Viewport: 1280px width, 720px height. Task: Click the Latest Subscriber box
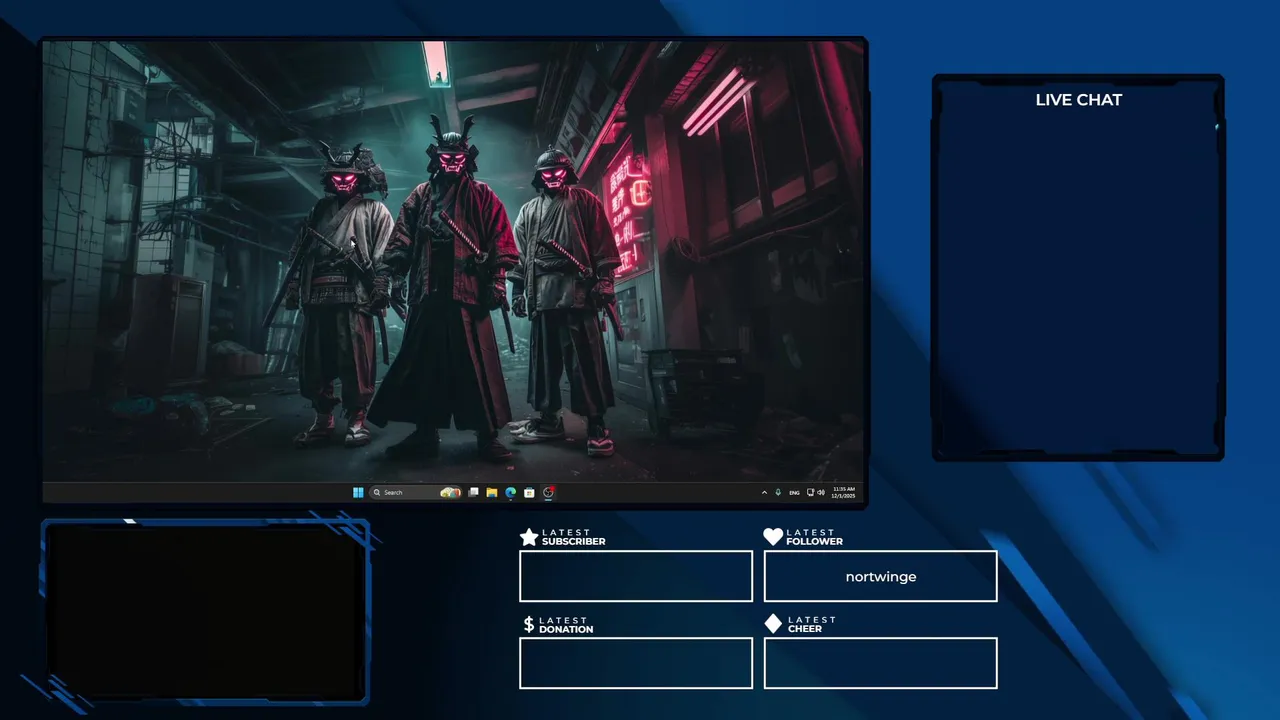click(x=636, y=576)
